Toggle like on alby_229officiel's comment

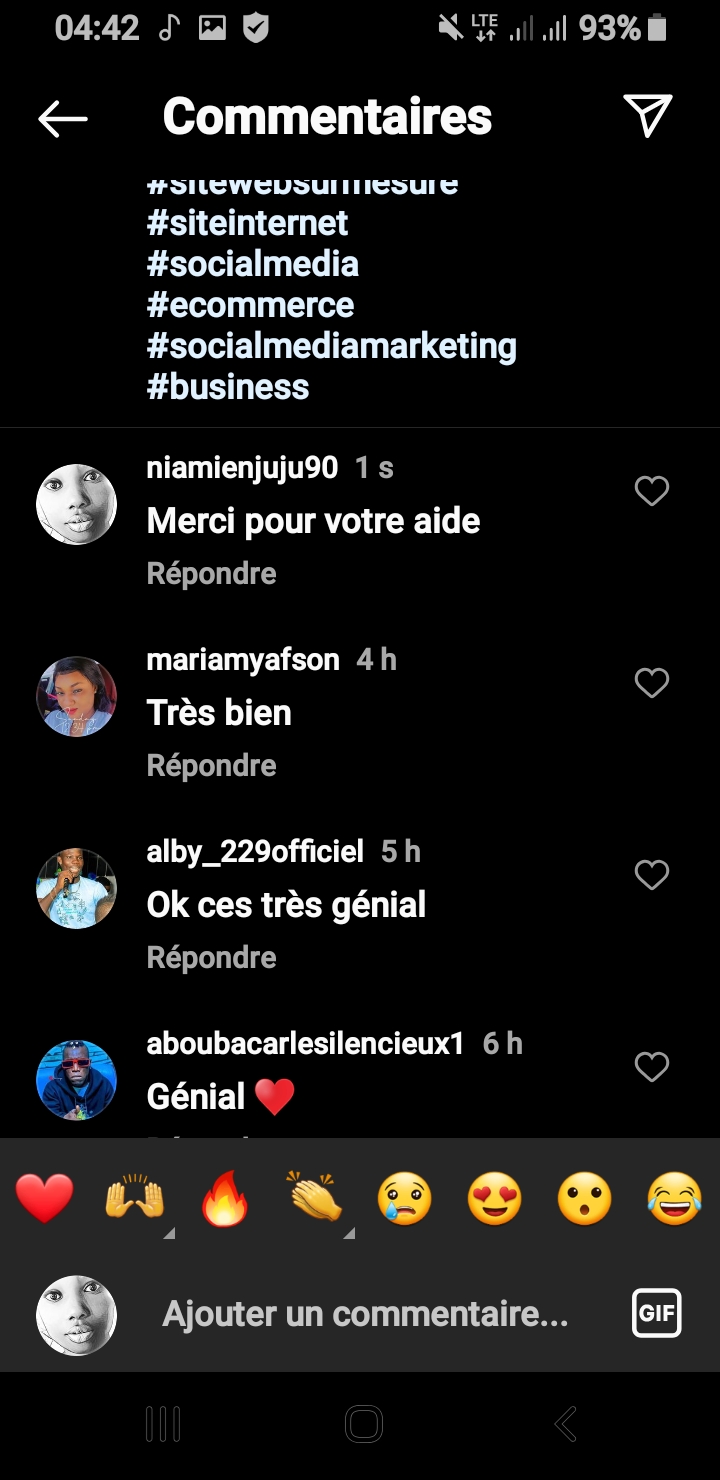(652, 875)
